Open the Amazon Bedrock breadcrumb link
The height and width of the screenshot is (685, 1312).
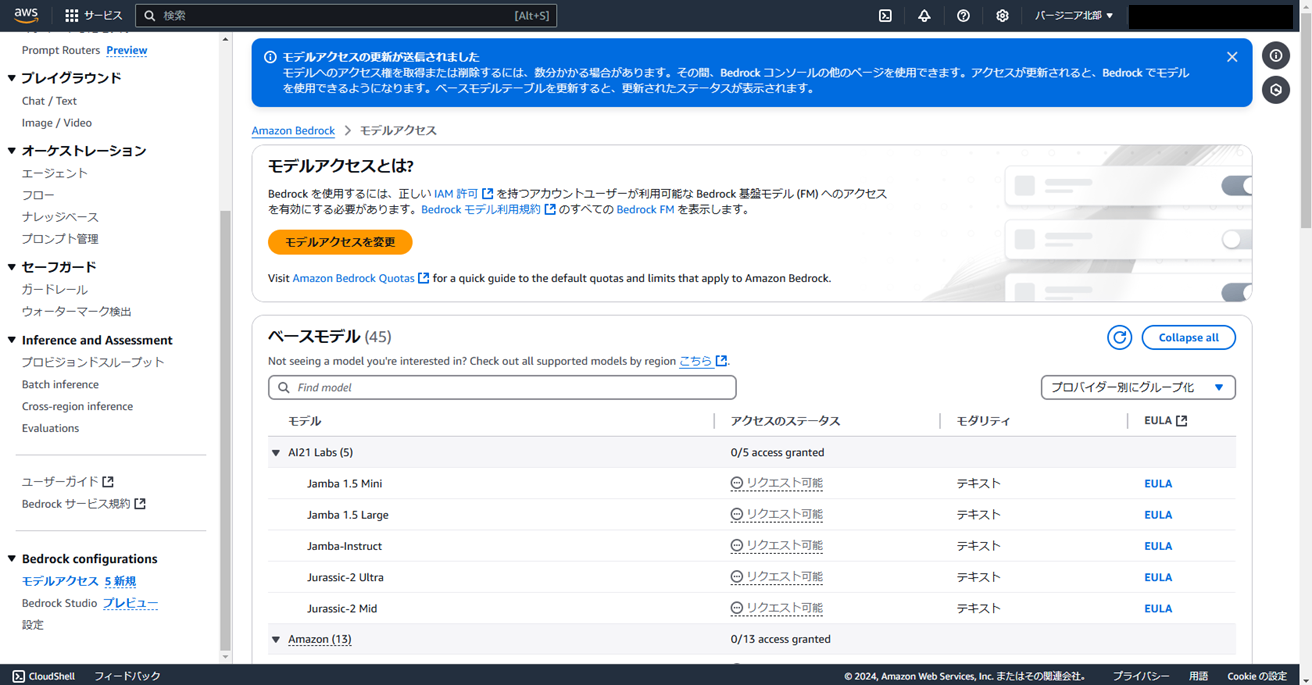click(x=293, y=131)
